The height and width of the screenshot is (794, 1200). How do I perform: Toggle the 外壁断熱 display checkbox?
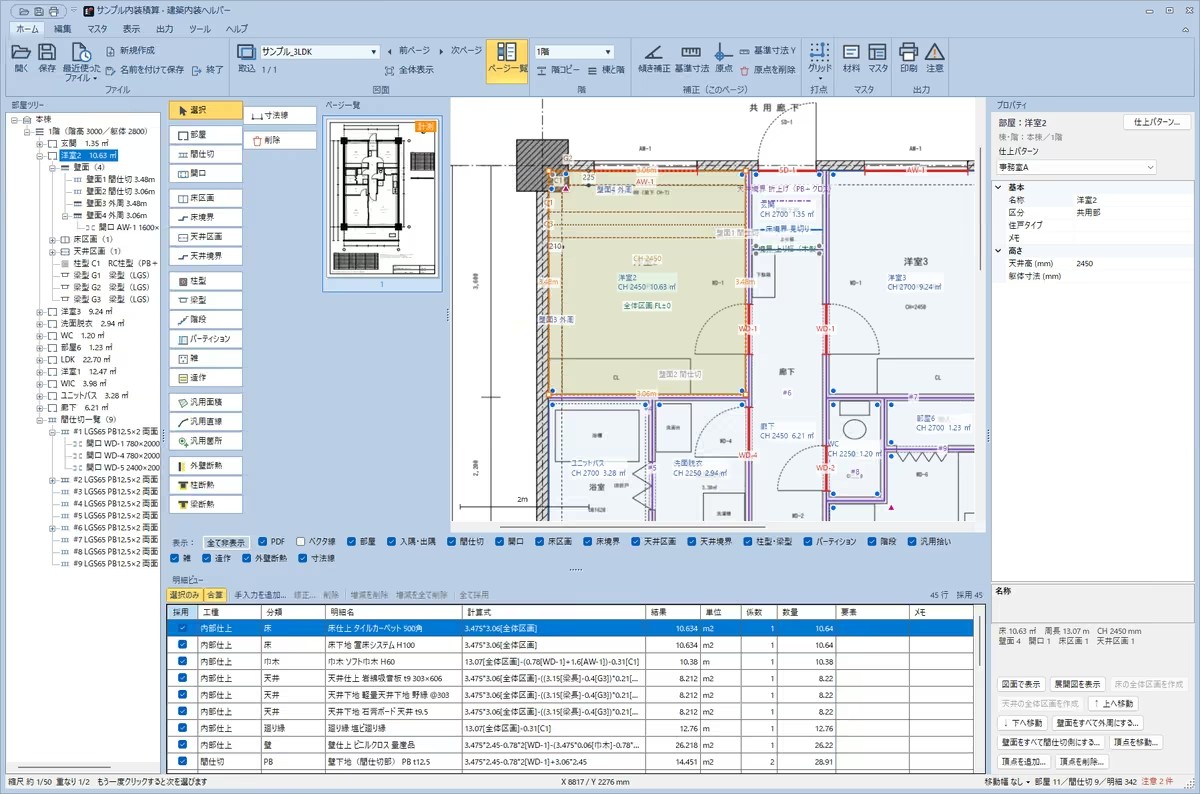246,558
